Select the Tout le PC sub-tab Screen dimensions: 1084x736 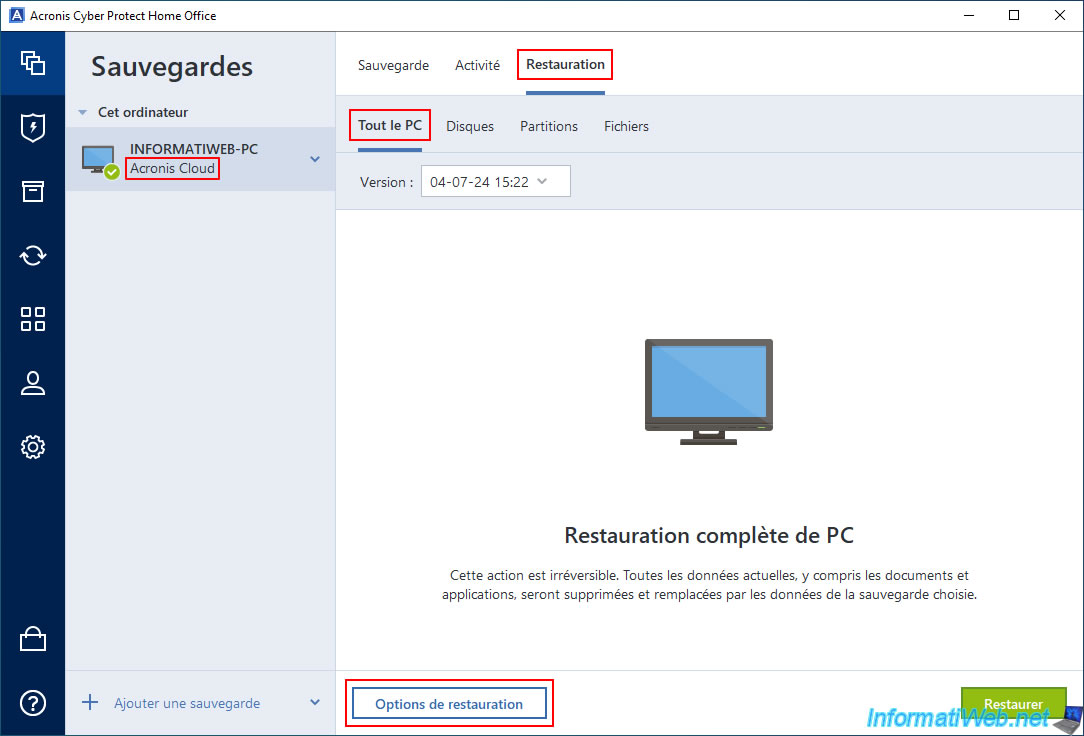click(390, 125)
